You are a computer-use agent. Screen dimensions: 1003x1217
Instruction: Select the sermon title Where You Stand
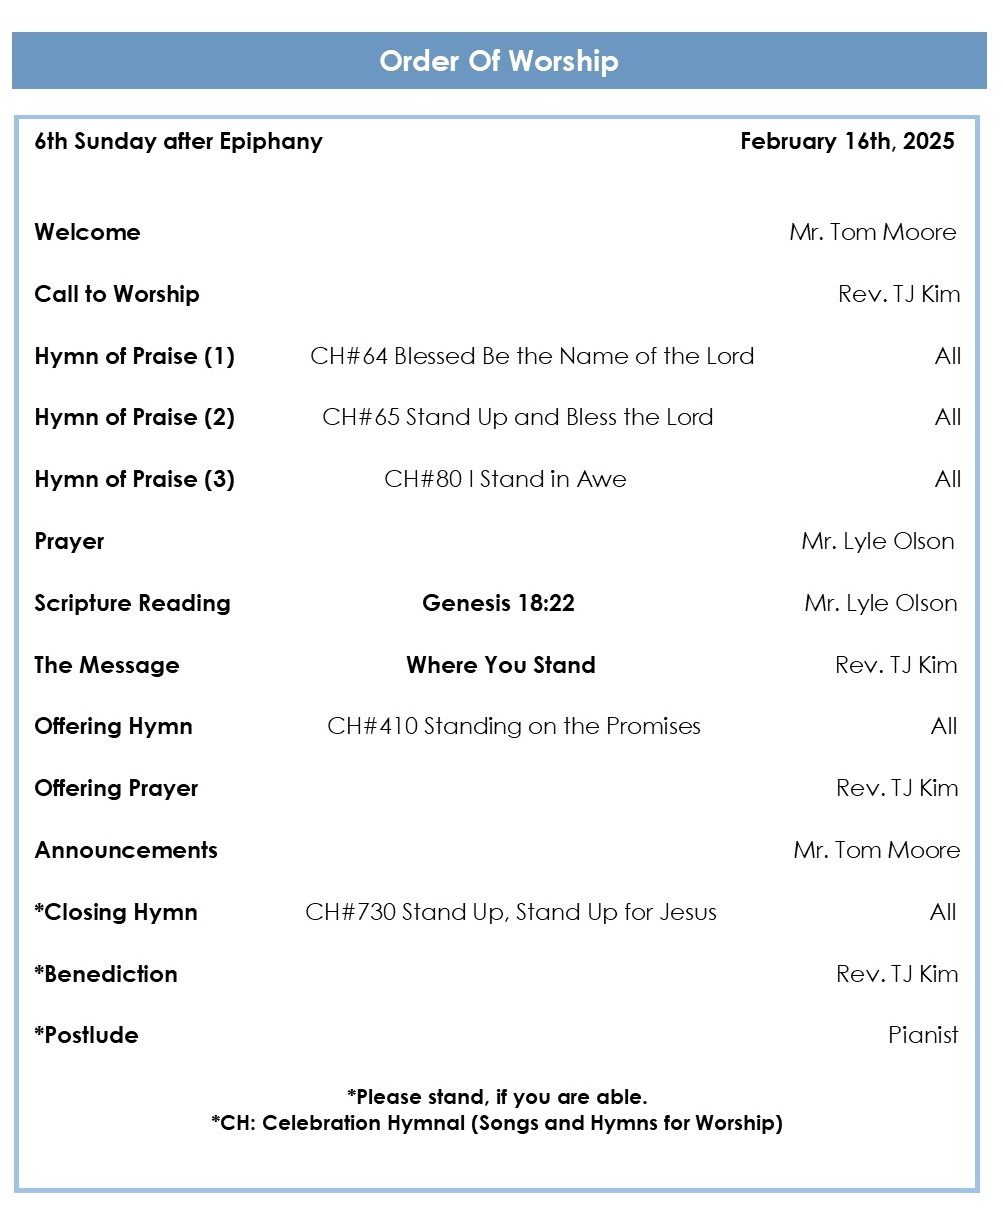click(x=500, y=665)
